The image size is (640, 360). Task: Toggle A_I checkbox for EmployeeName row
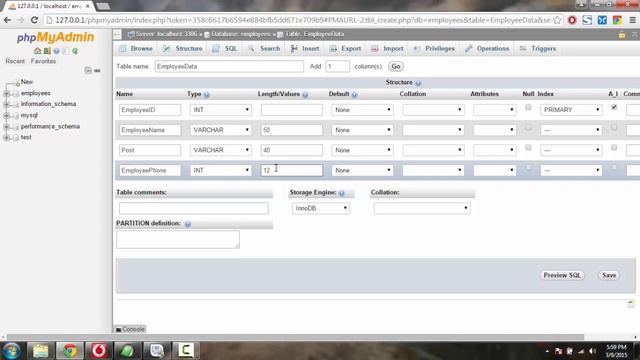[614, 127]
